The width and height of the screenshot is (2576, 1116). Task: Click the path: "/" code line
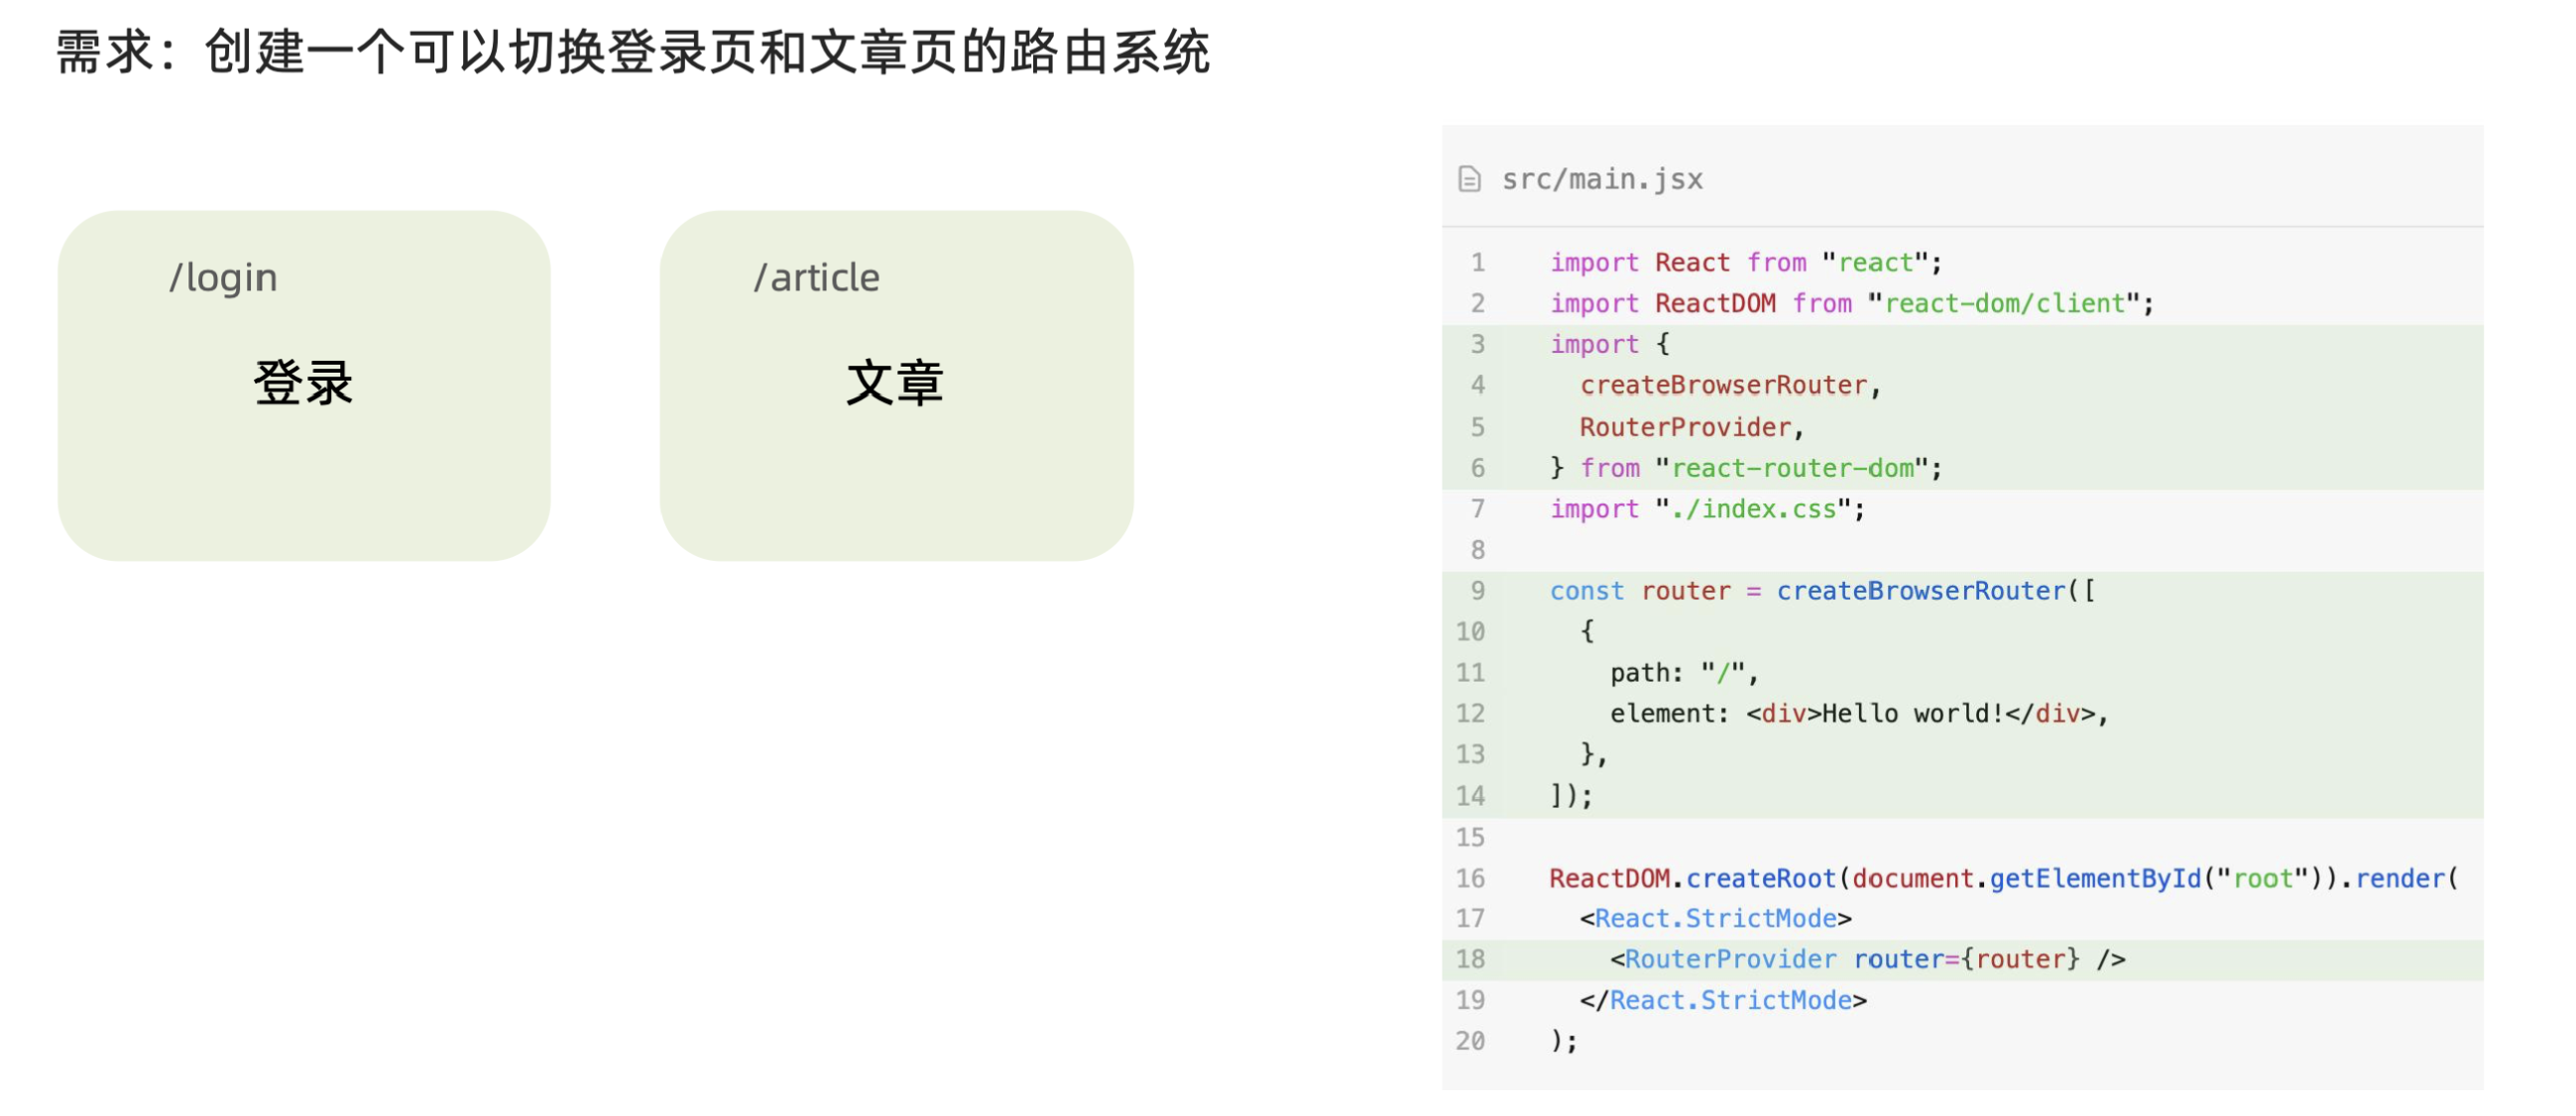tap(1683, 673)
